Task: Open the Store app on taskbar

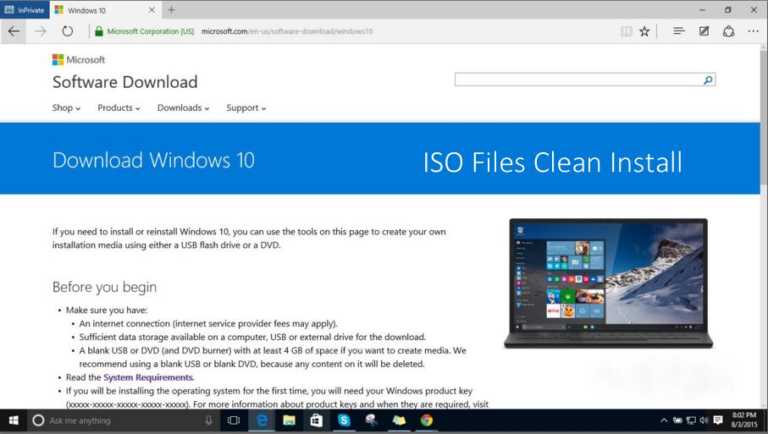Action: point(316,420)
